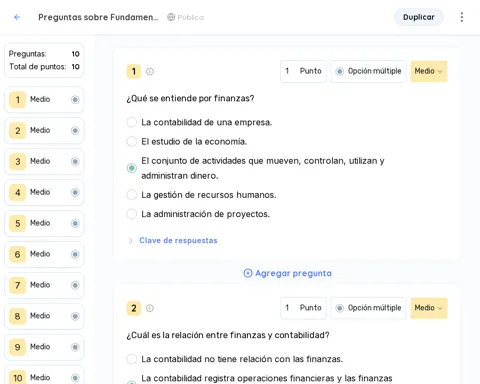The height and width of the screenshot is (384, 480).
Task: Click the plus icon for Agregar pregunta
Action: coord(248,273)
